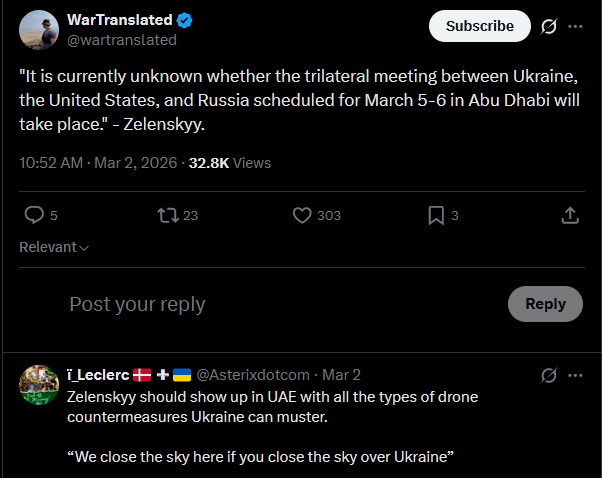Share the tweet via share icon
Image resolution: width=602 pixels, height=478 pixels.
pyautogui.click(x=570, y=215)
